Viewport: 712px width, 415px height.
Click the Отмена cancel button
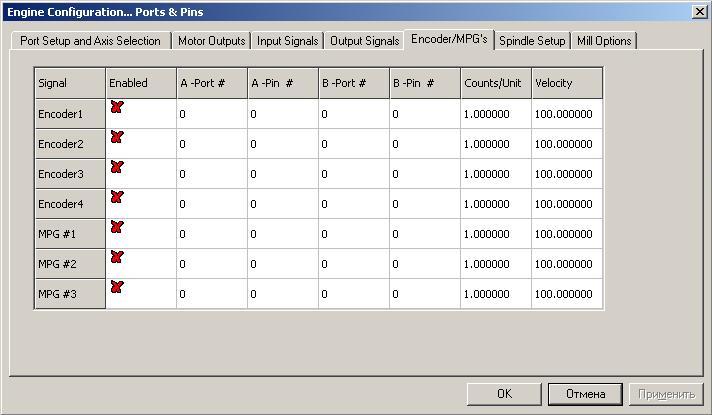585,394
